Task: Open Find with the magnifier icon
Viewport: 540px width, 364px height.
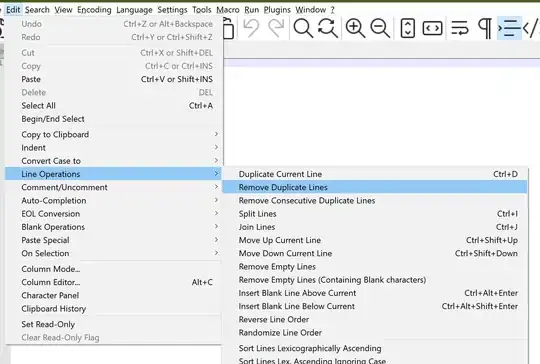Action: tap(303, 28)
